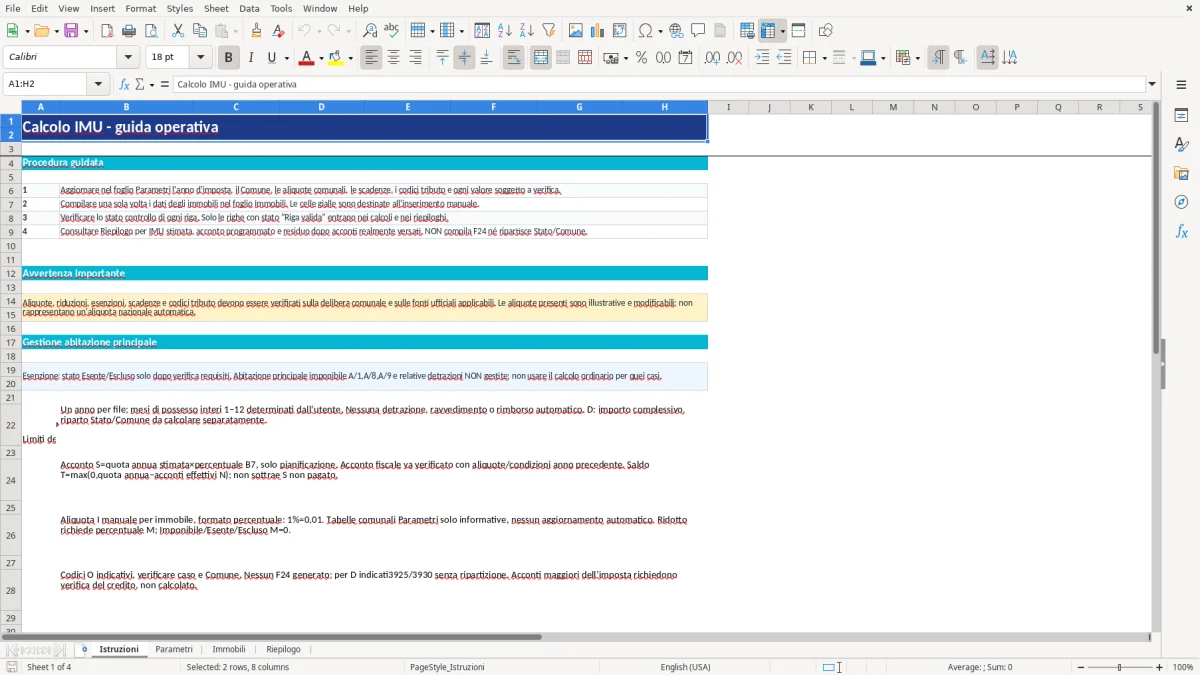Click the yellow Background Color swatch
1200x675 pixels.
click(x=336, y=58)
